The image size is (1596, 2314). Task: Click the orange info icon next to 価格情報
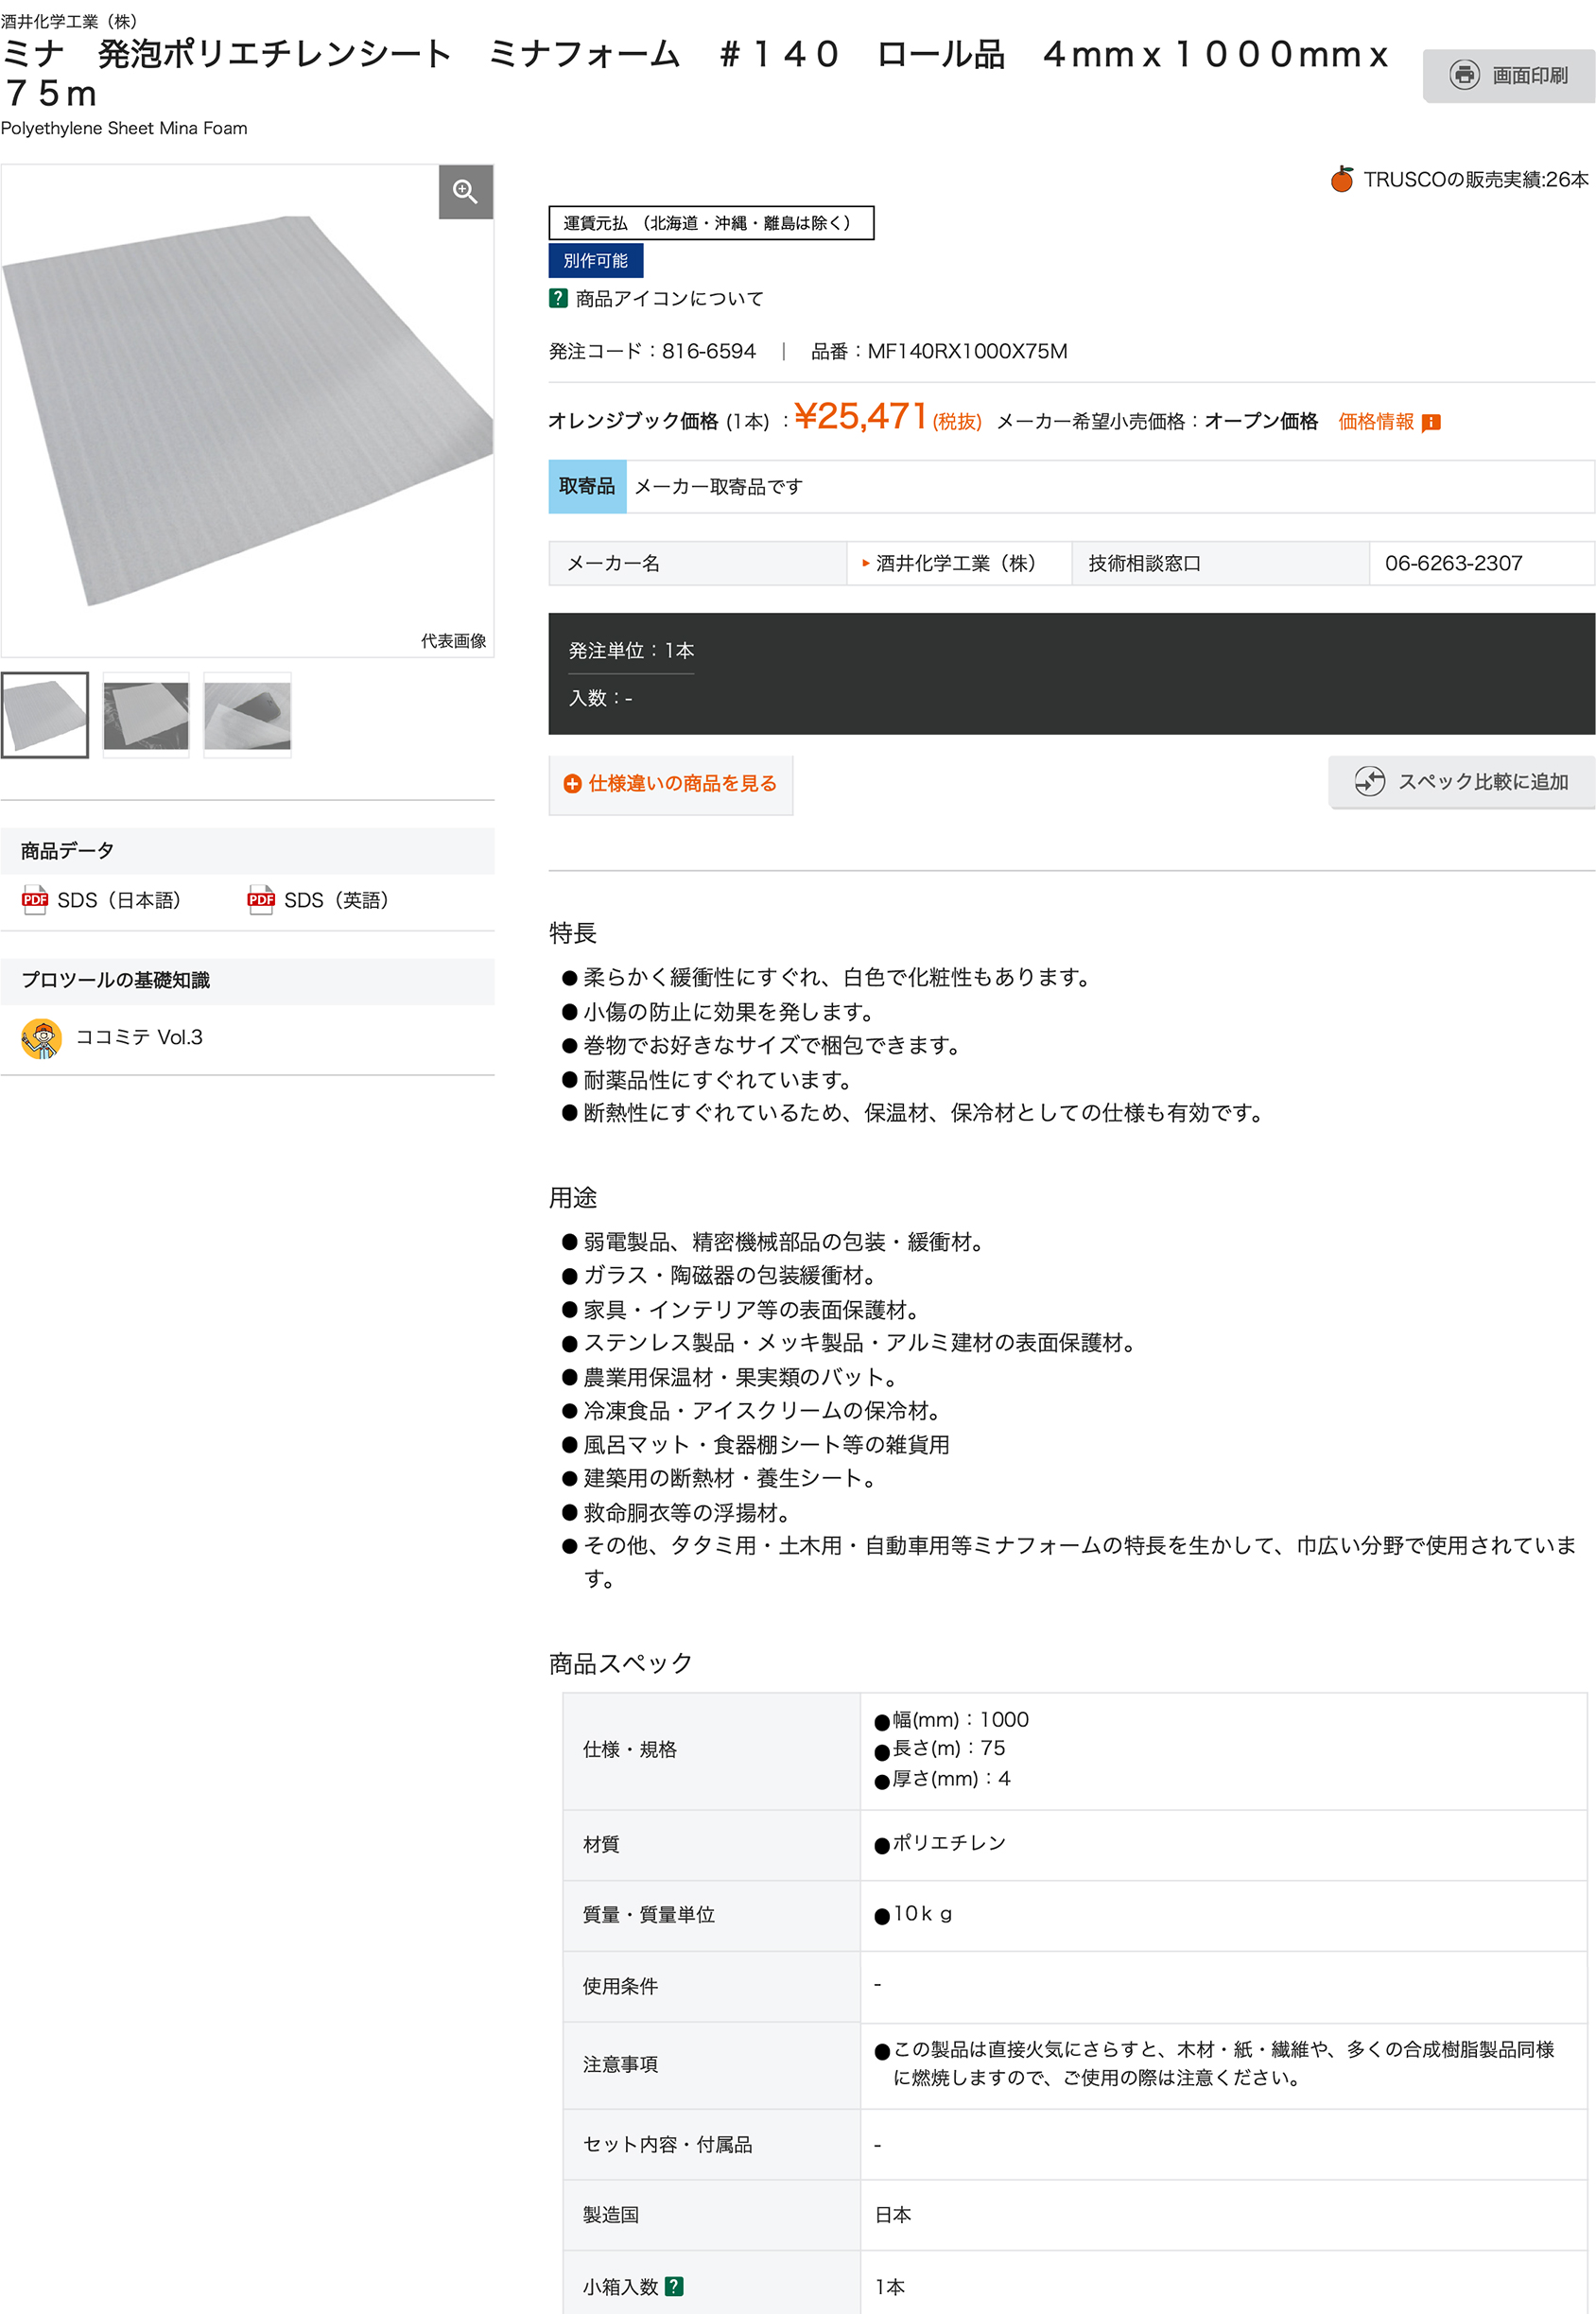click(x=1431, y=422)
